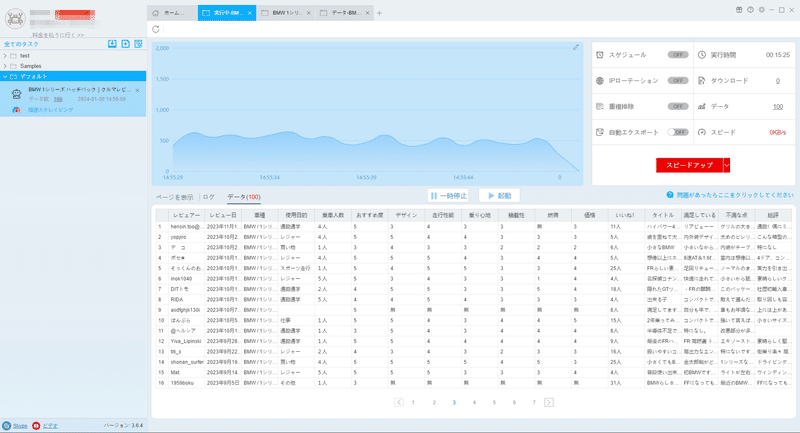Enable the IPローテーション switch
The image size is (800, 433).
pyautogui.click(x=678, y=81)
